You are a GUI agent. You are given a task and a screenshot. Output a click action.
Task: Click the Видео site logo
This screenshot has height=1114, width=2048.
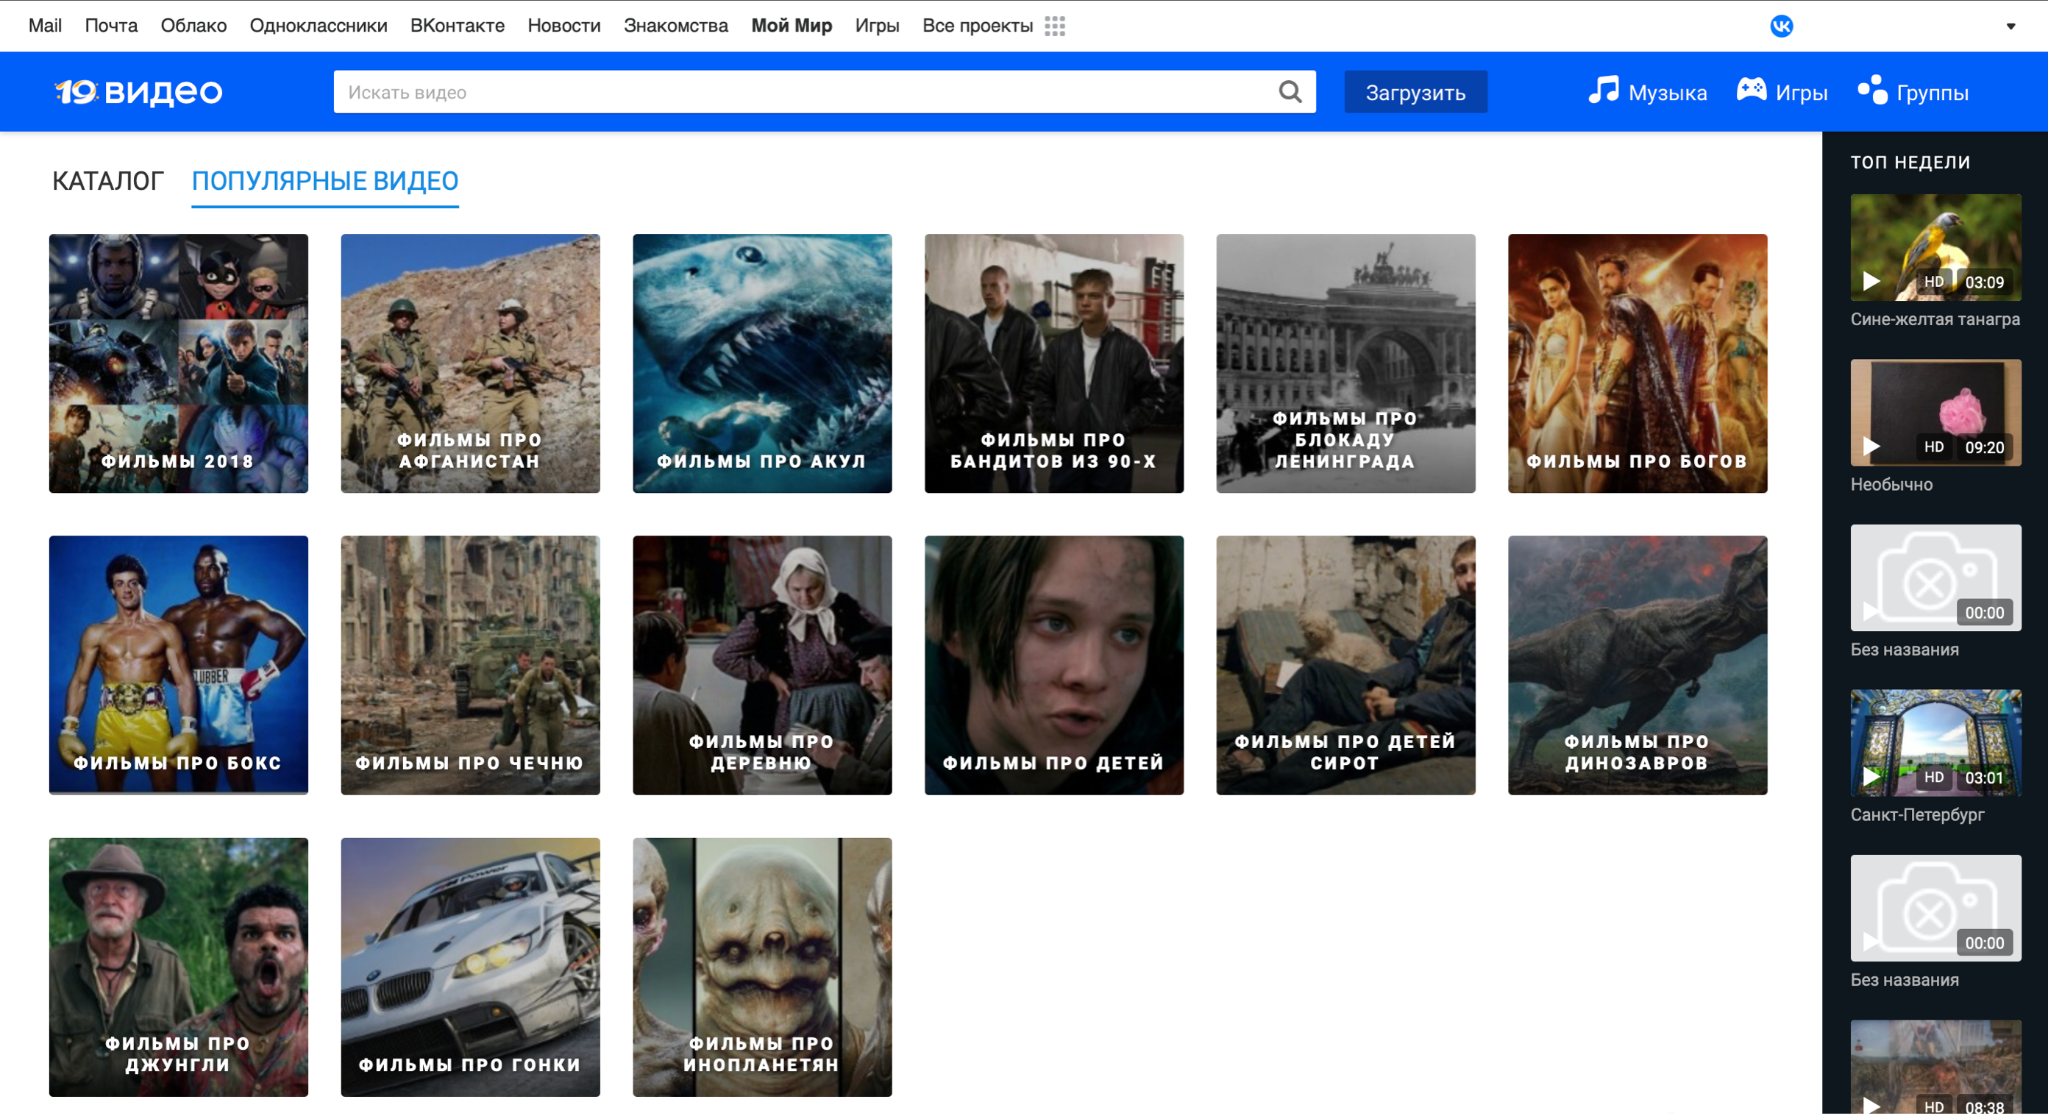[x=138, y=92]
